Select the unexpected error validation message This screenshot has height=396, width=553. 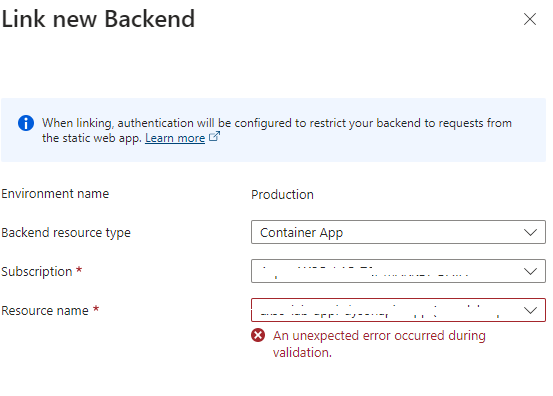[379, 344]
